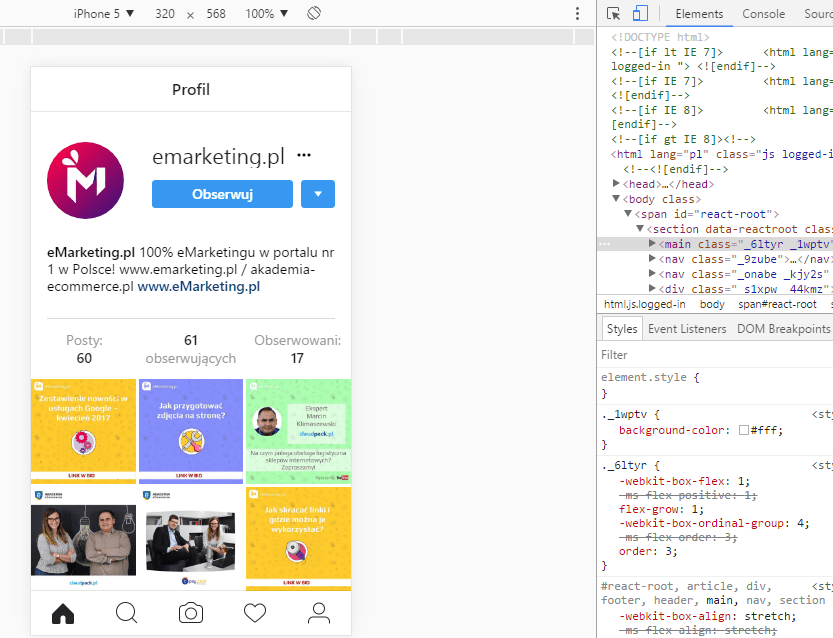Open the DOM Breakpoints tab

(x=783, y=329)
